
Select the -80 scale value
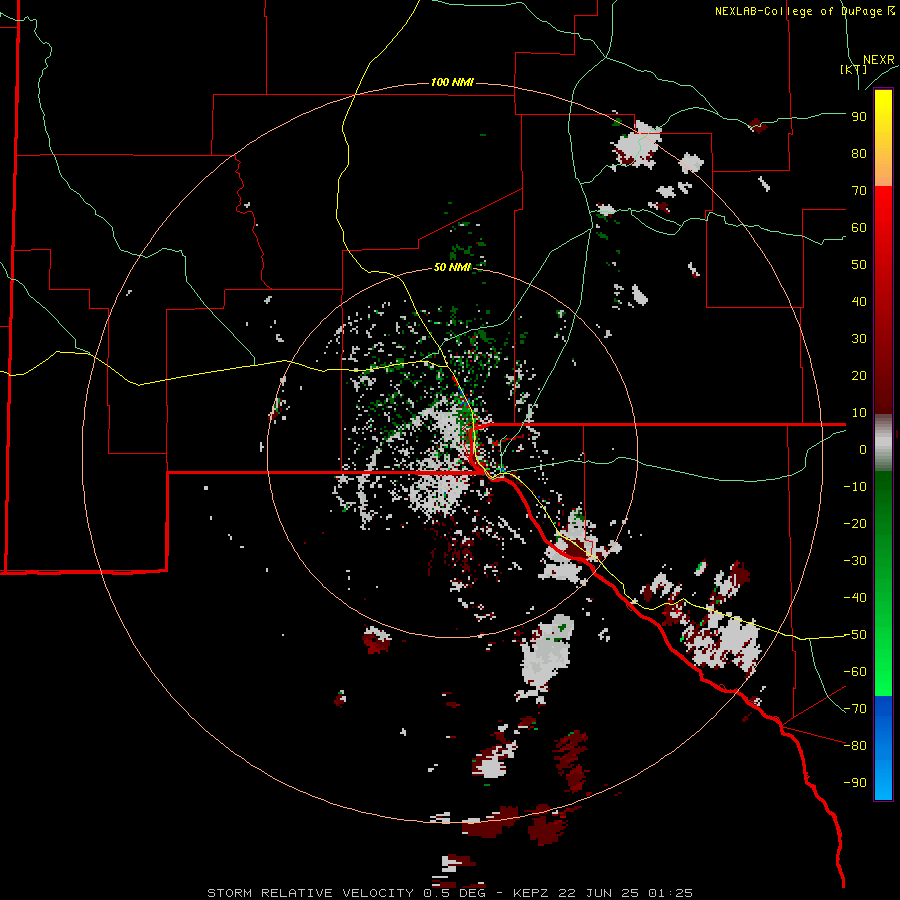855,746
